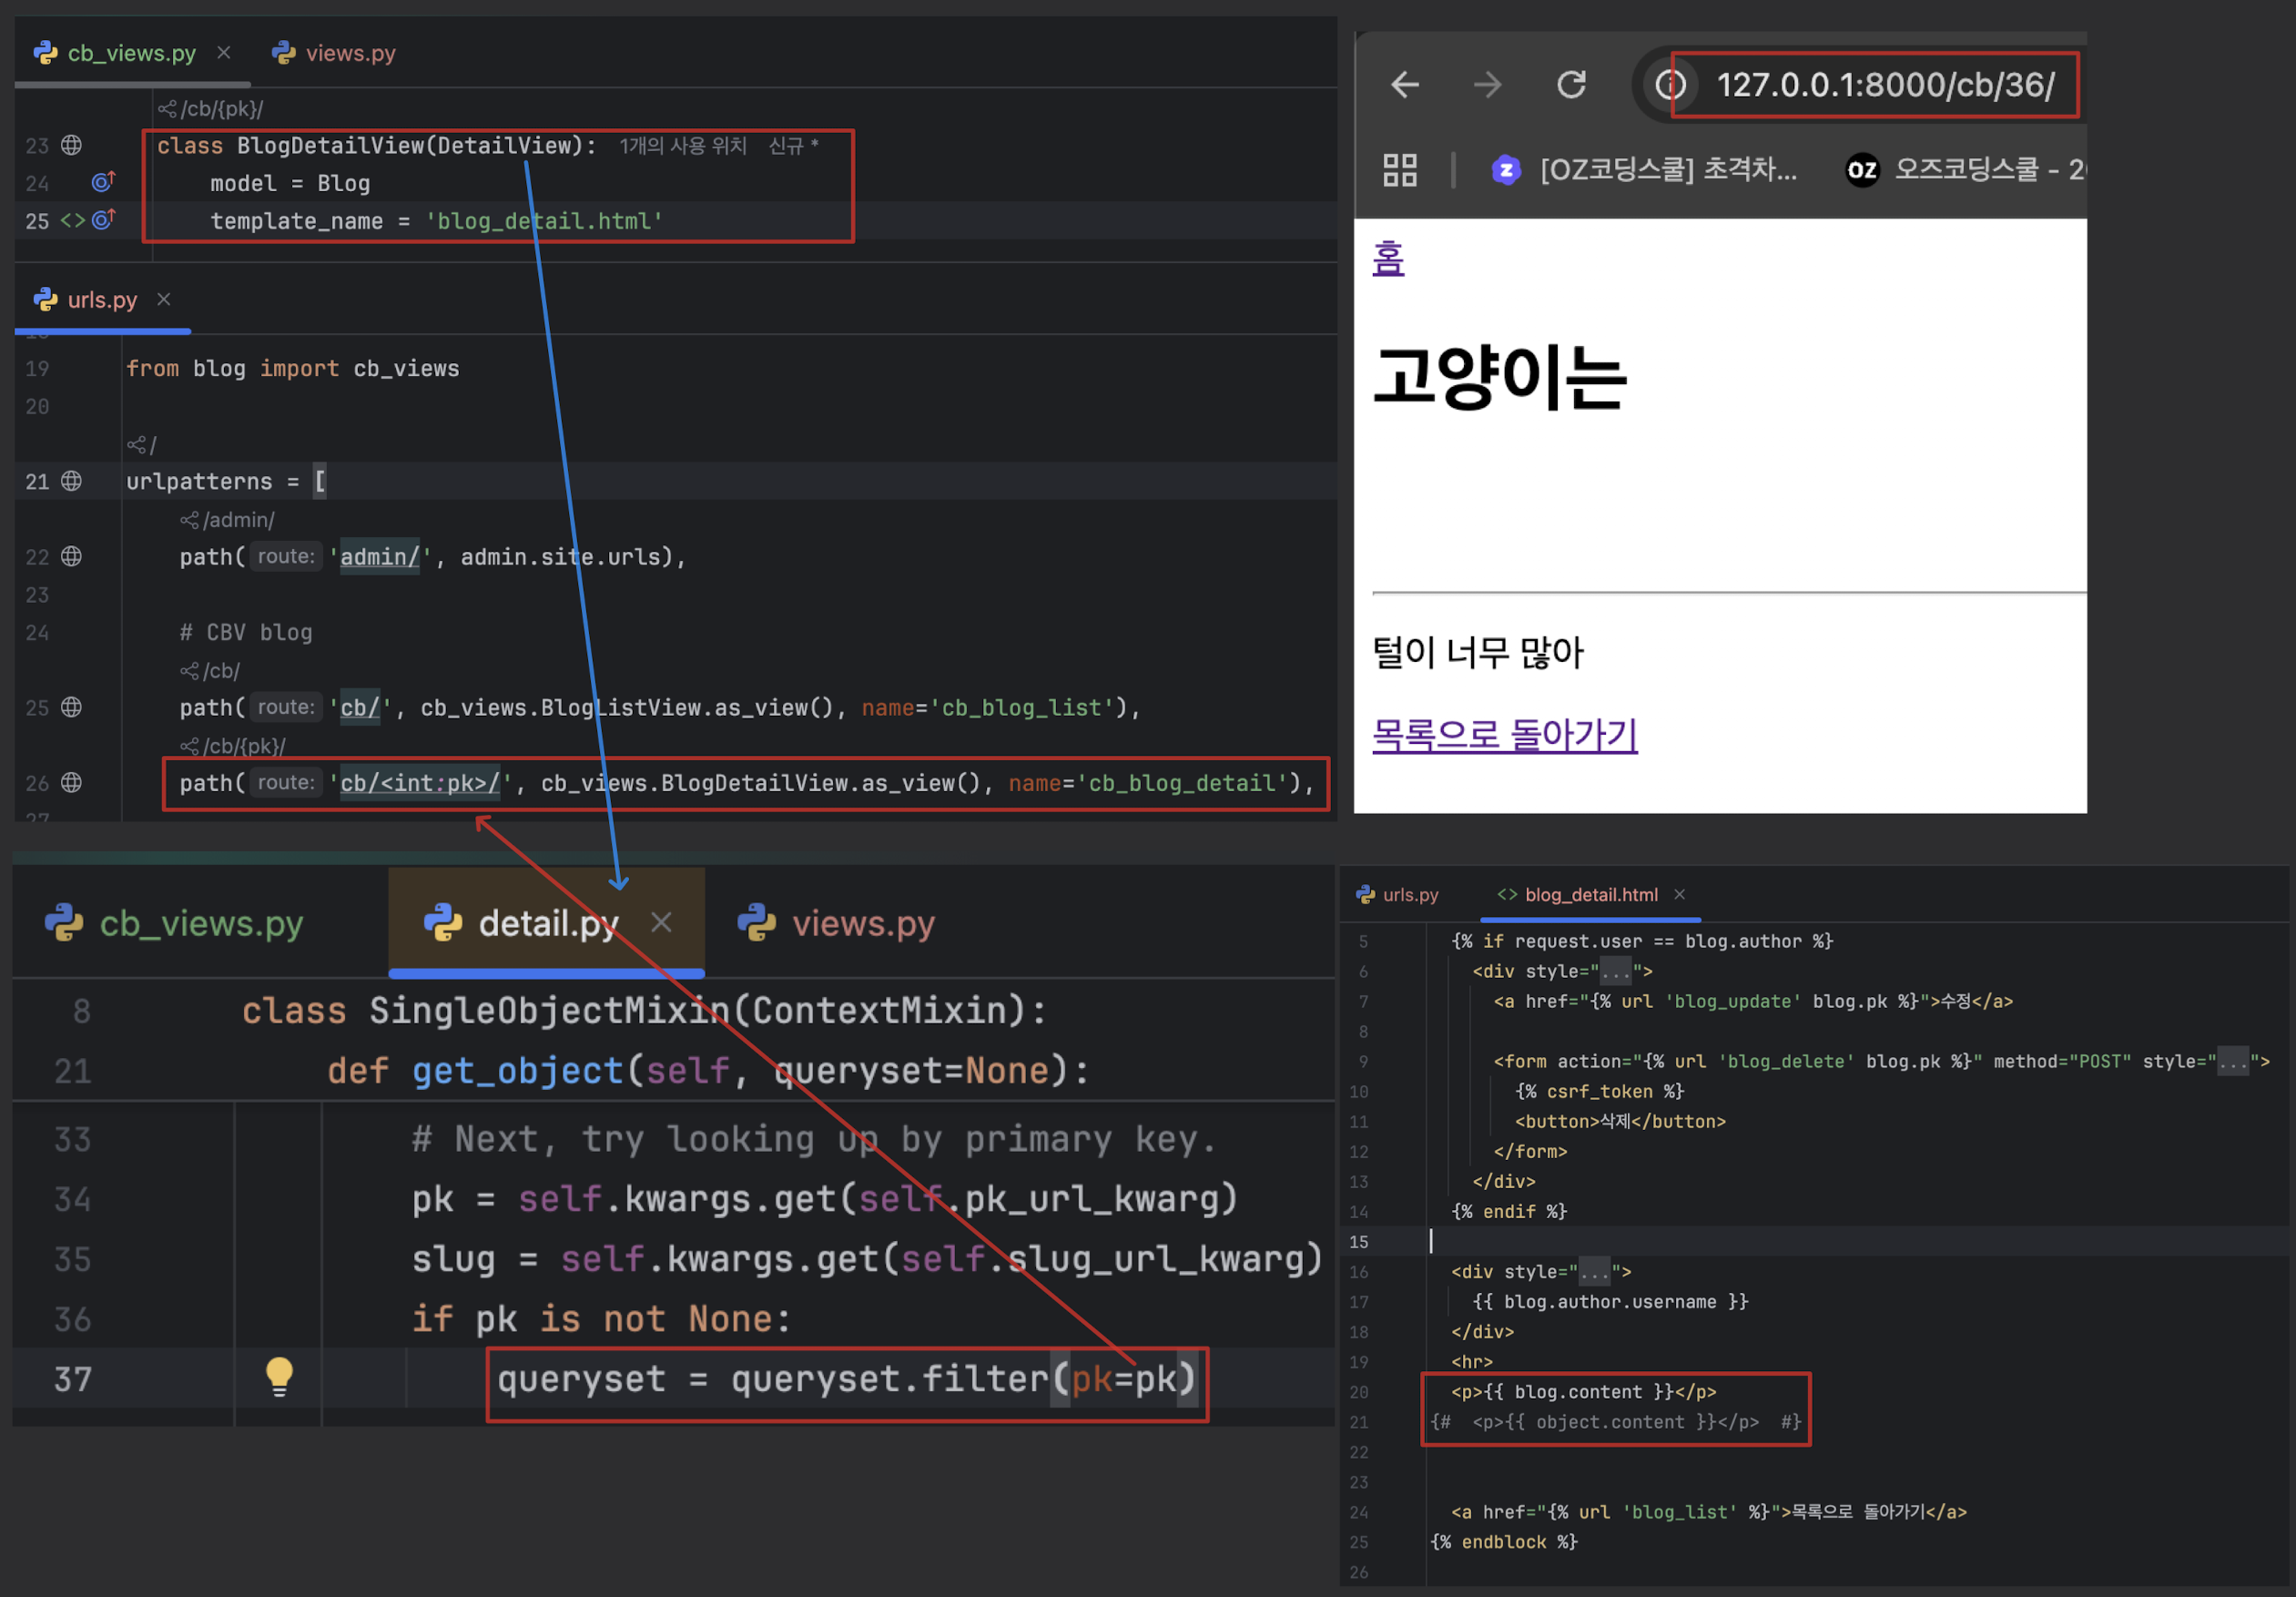Expand folded style attribute on line 16
This screenshot has width=2296, height=1597.
(x=1595, y=1272)
